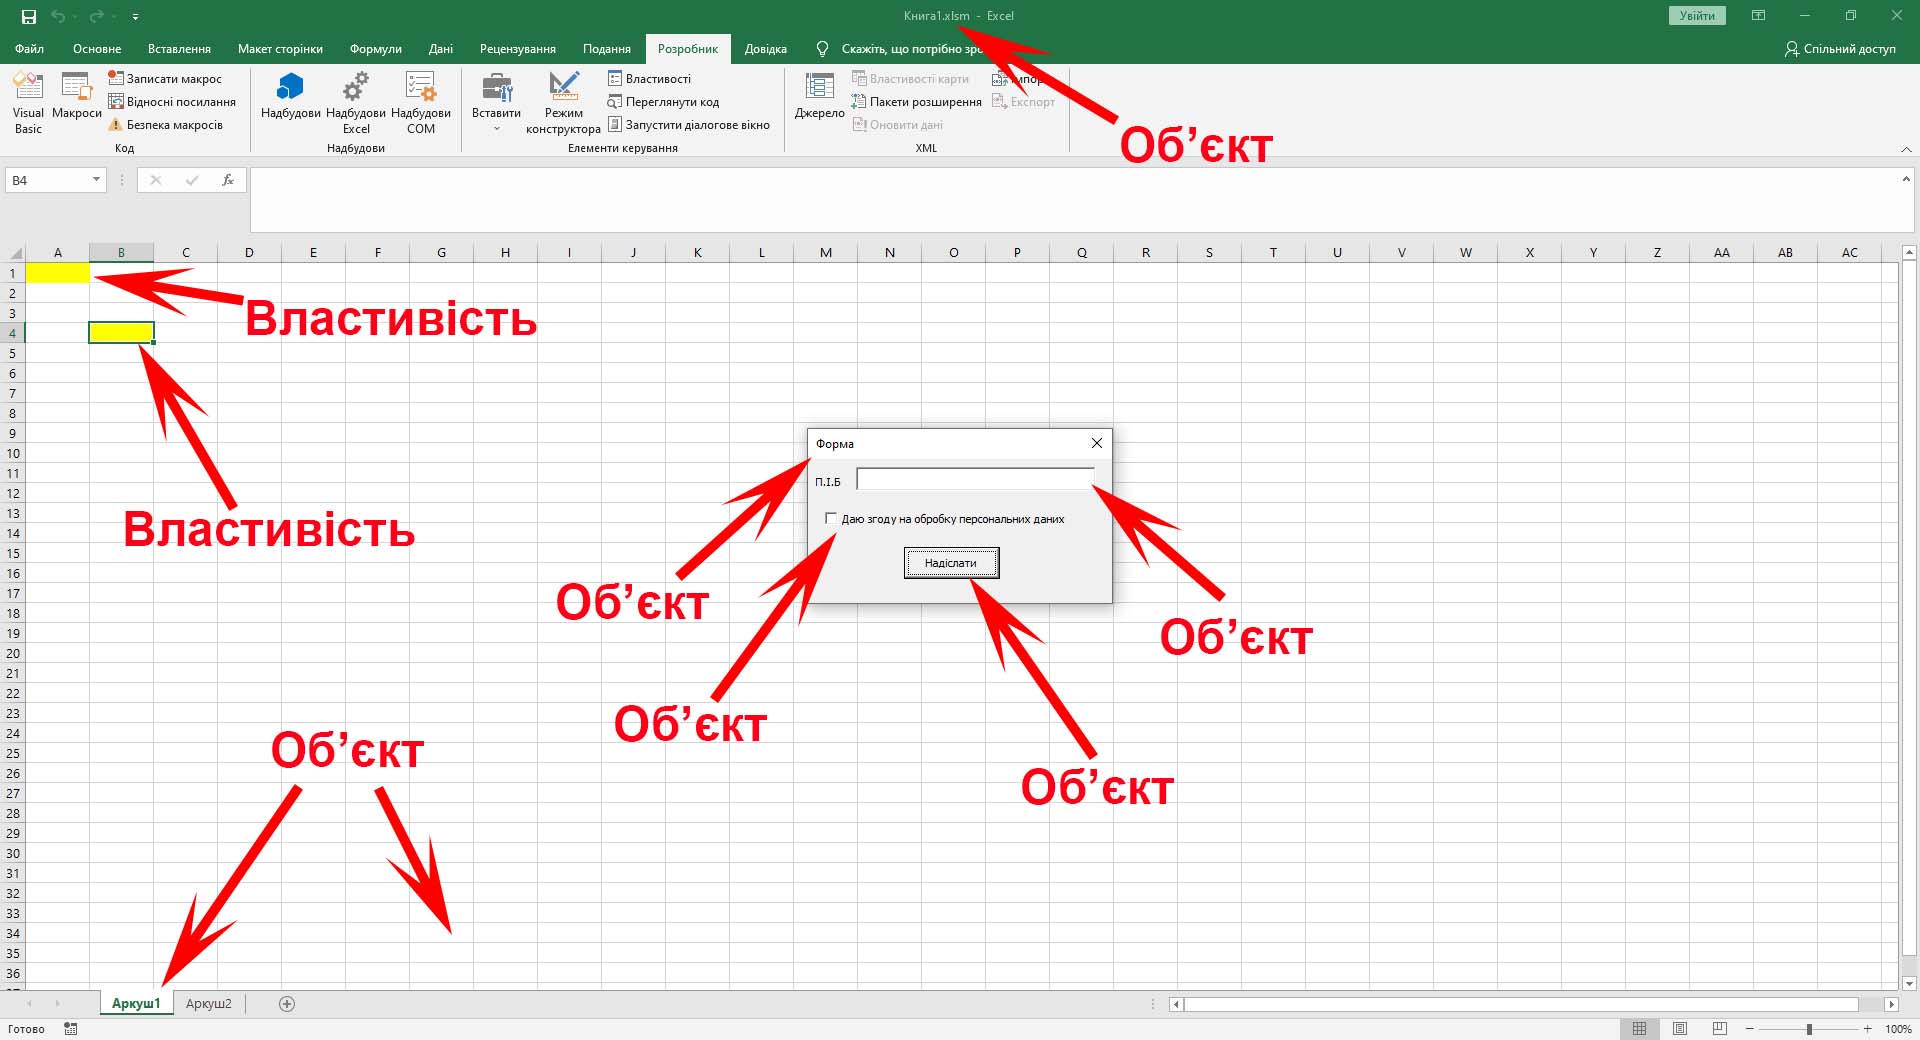Open control Властивості in Елементи керування
1920x1040 pixels.
(x=649, y=78)
